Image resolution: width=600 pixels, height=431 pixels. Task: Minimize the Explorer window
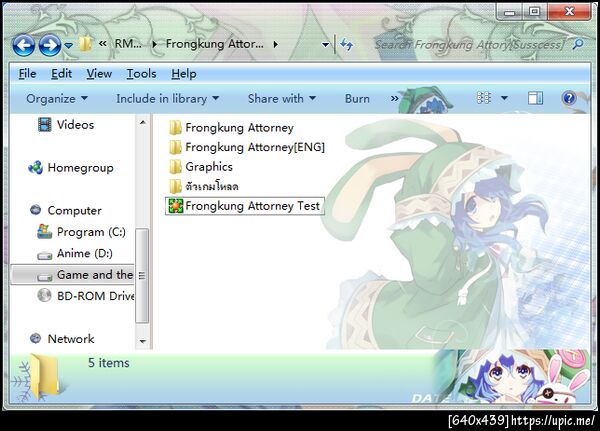point(509,12)
